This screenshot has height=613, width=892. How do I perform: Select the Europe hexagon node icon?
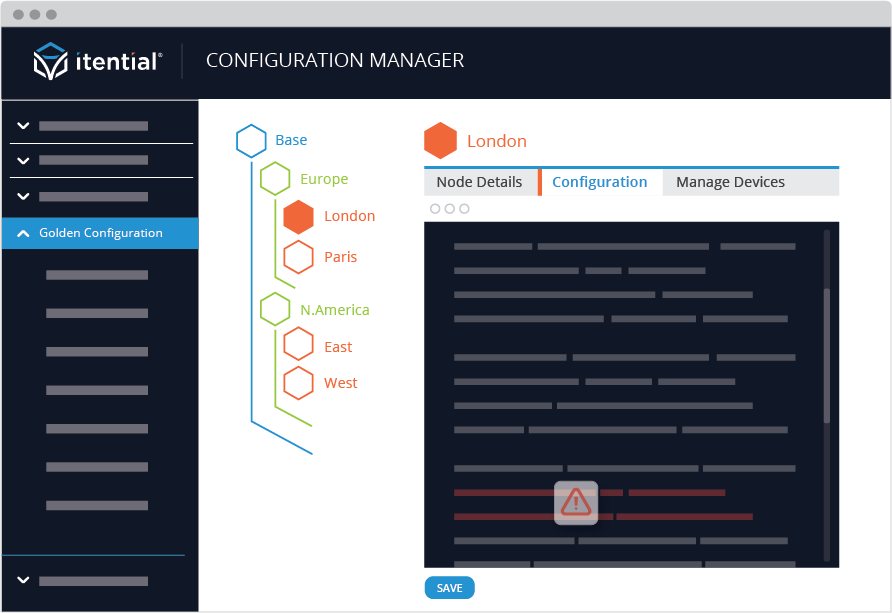[x=276, y=179]
